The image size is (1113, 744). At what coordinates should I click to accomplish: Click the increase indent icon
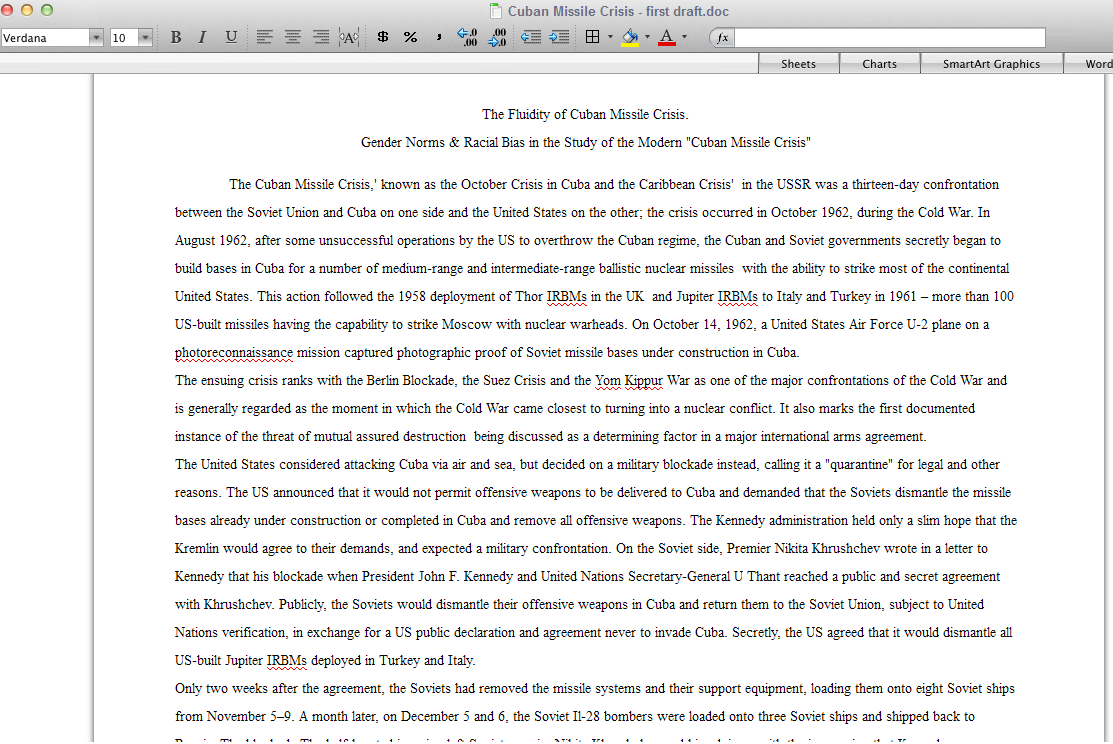click(x=560, y=37)
